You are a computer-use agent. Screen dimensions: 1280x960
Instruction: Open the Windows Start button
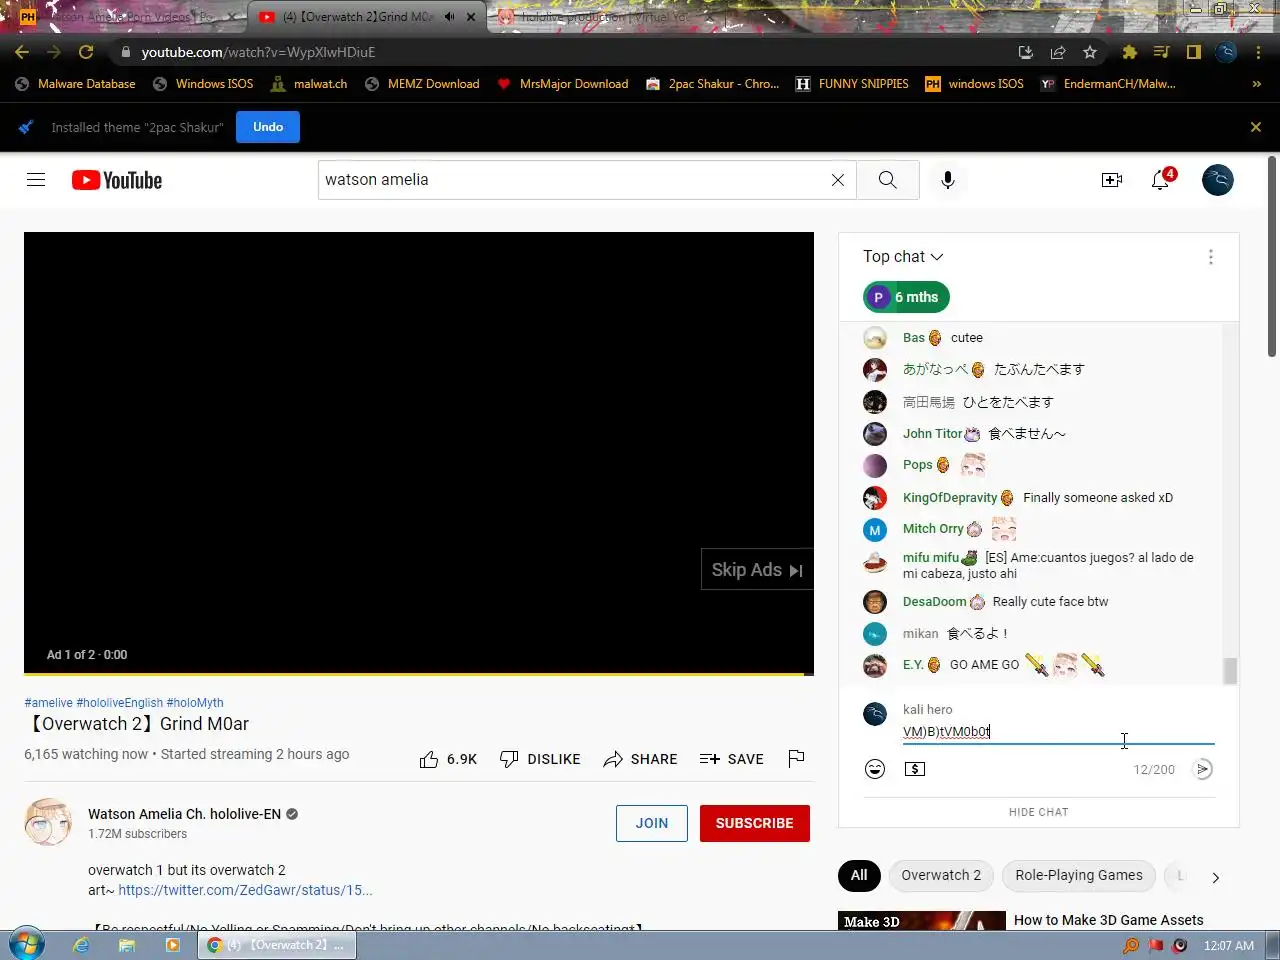pyautogui.click(x=26, y=944)
